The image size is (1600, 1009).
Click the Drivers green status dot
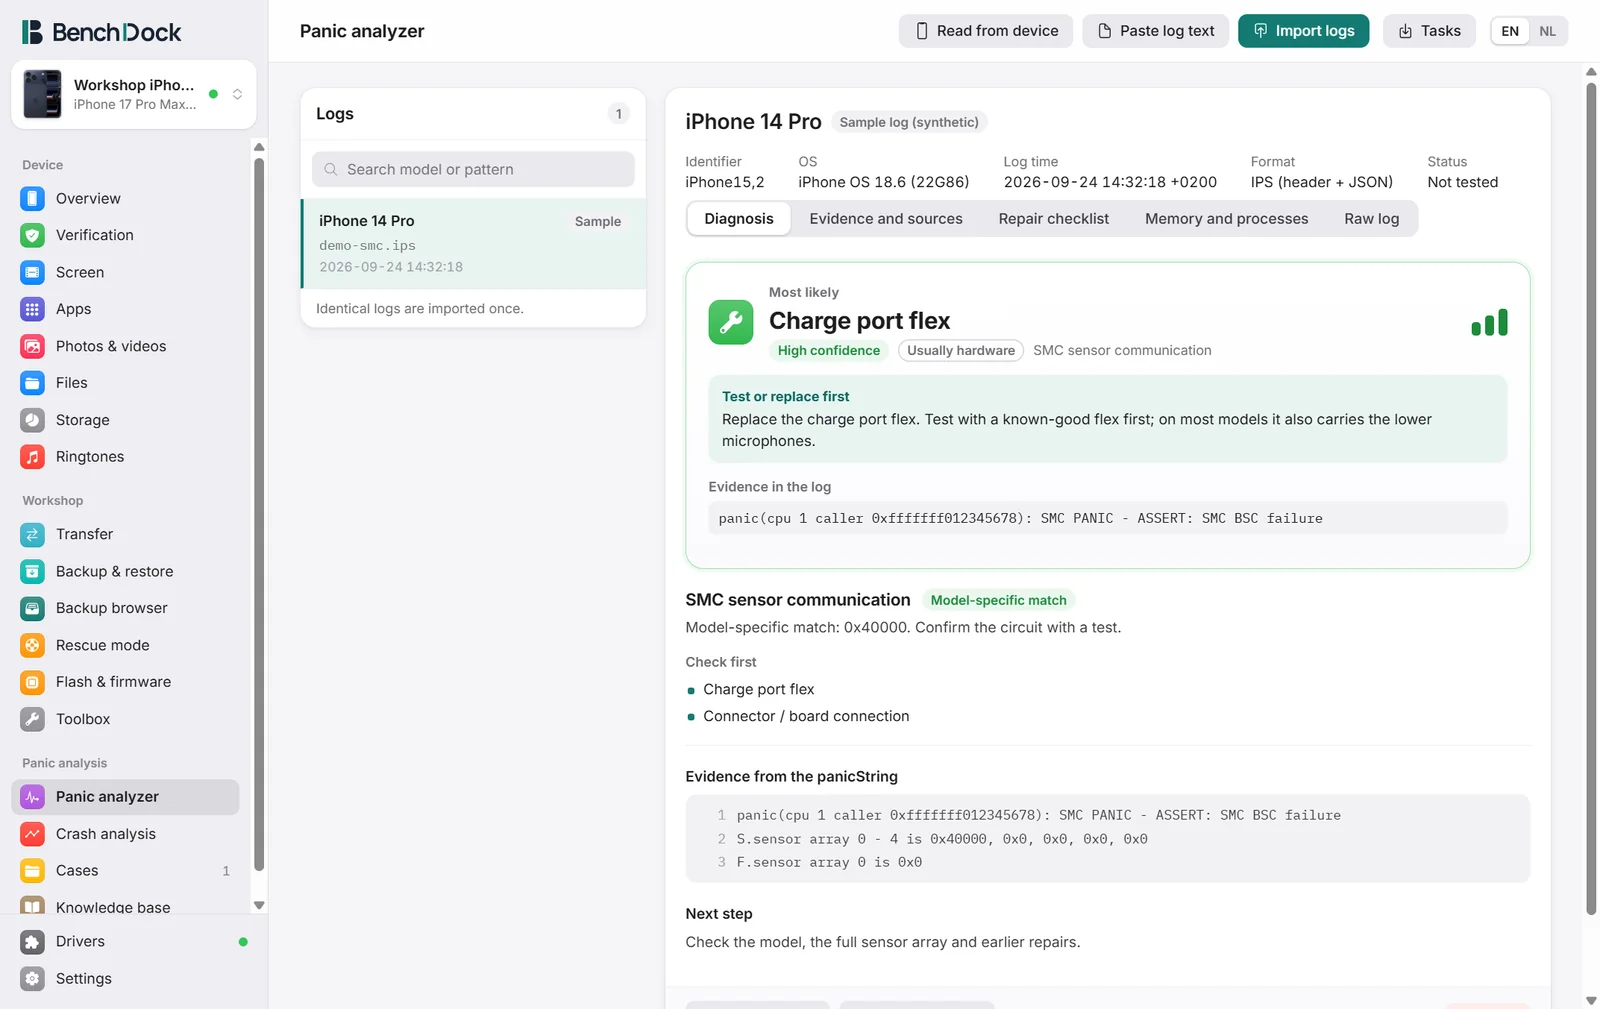(x=243, y=942)
